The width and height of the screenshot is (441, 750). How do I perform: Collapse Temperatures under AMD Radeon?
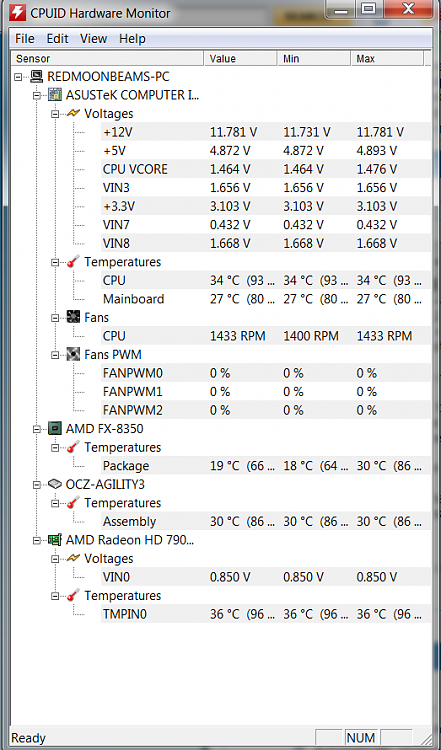click(55, 596)
